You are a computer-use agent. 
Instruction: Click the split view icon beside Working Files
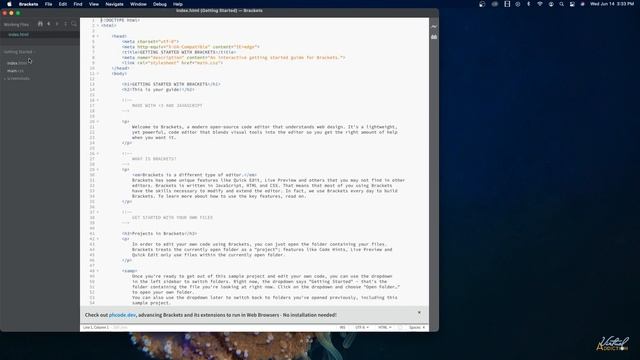(65, 24)
